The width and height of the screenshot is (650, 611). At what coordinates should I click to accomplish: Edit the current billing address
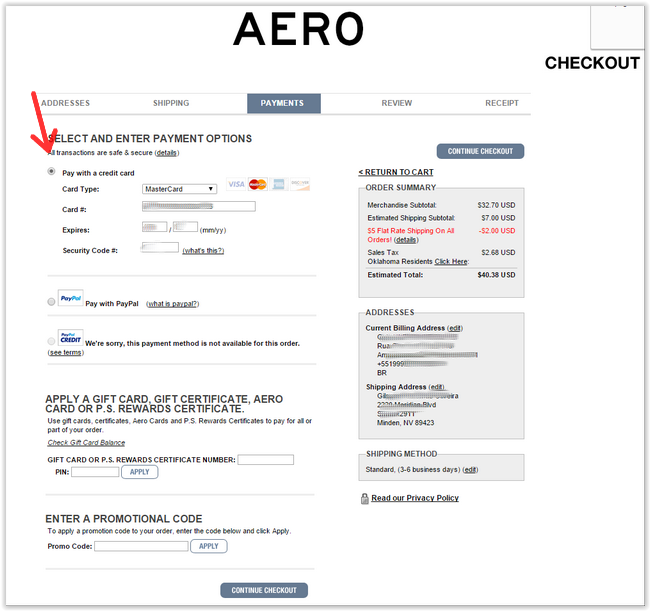(455, 328)
